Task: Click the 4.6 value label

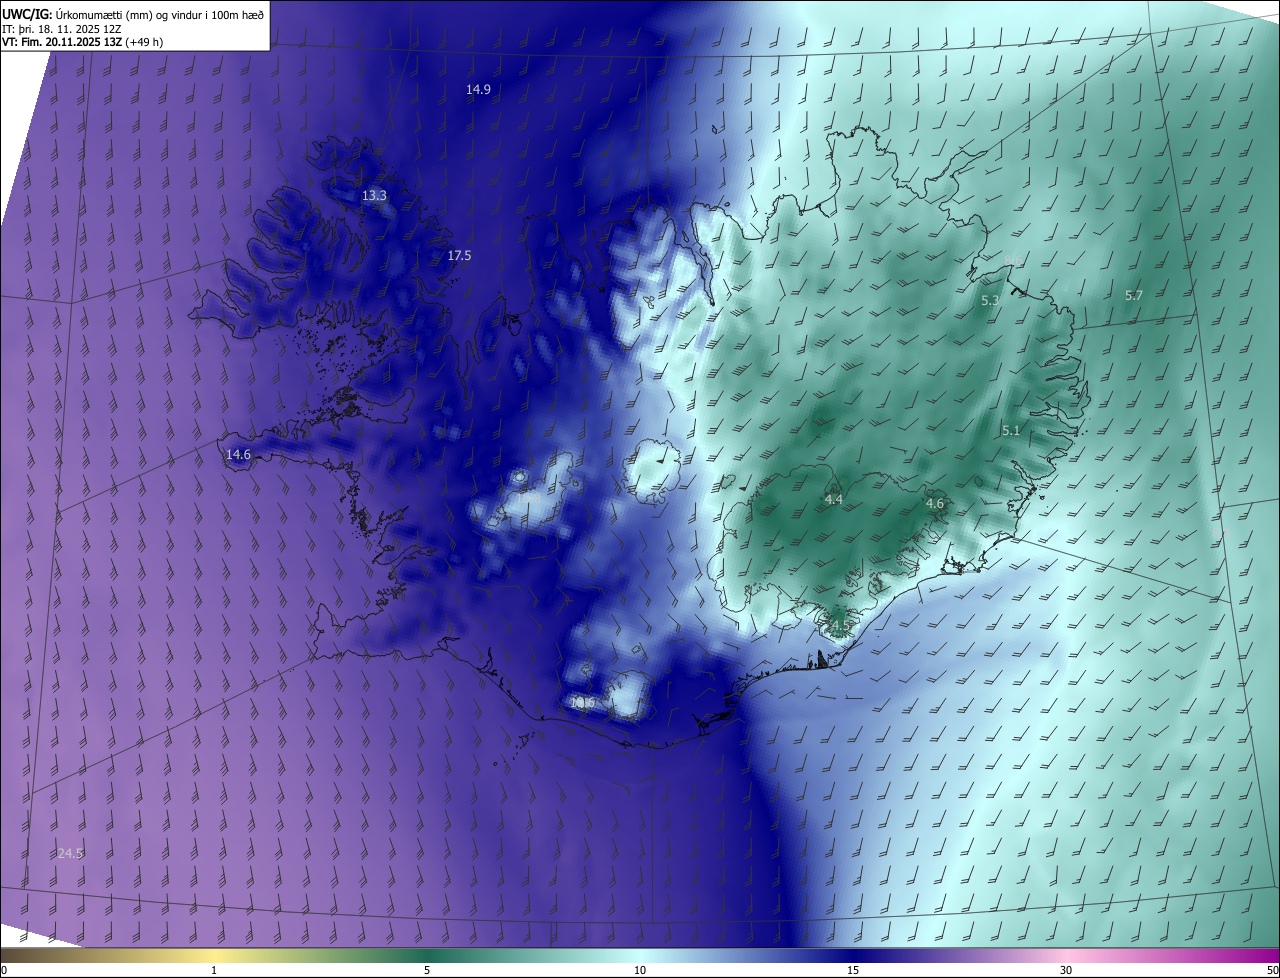Action: tap(935, 504)
